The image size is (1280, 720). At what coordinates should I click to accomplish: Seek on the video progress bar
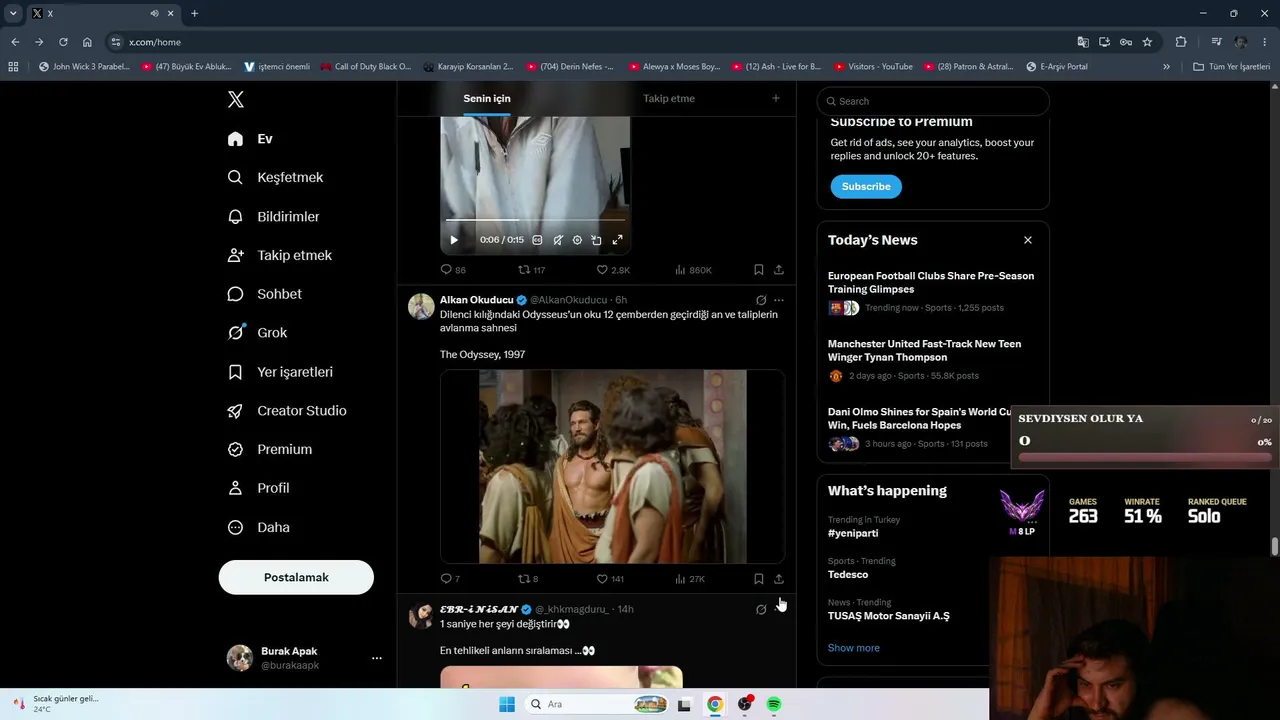(536, 220)
